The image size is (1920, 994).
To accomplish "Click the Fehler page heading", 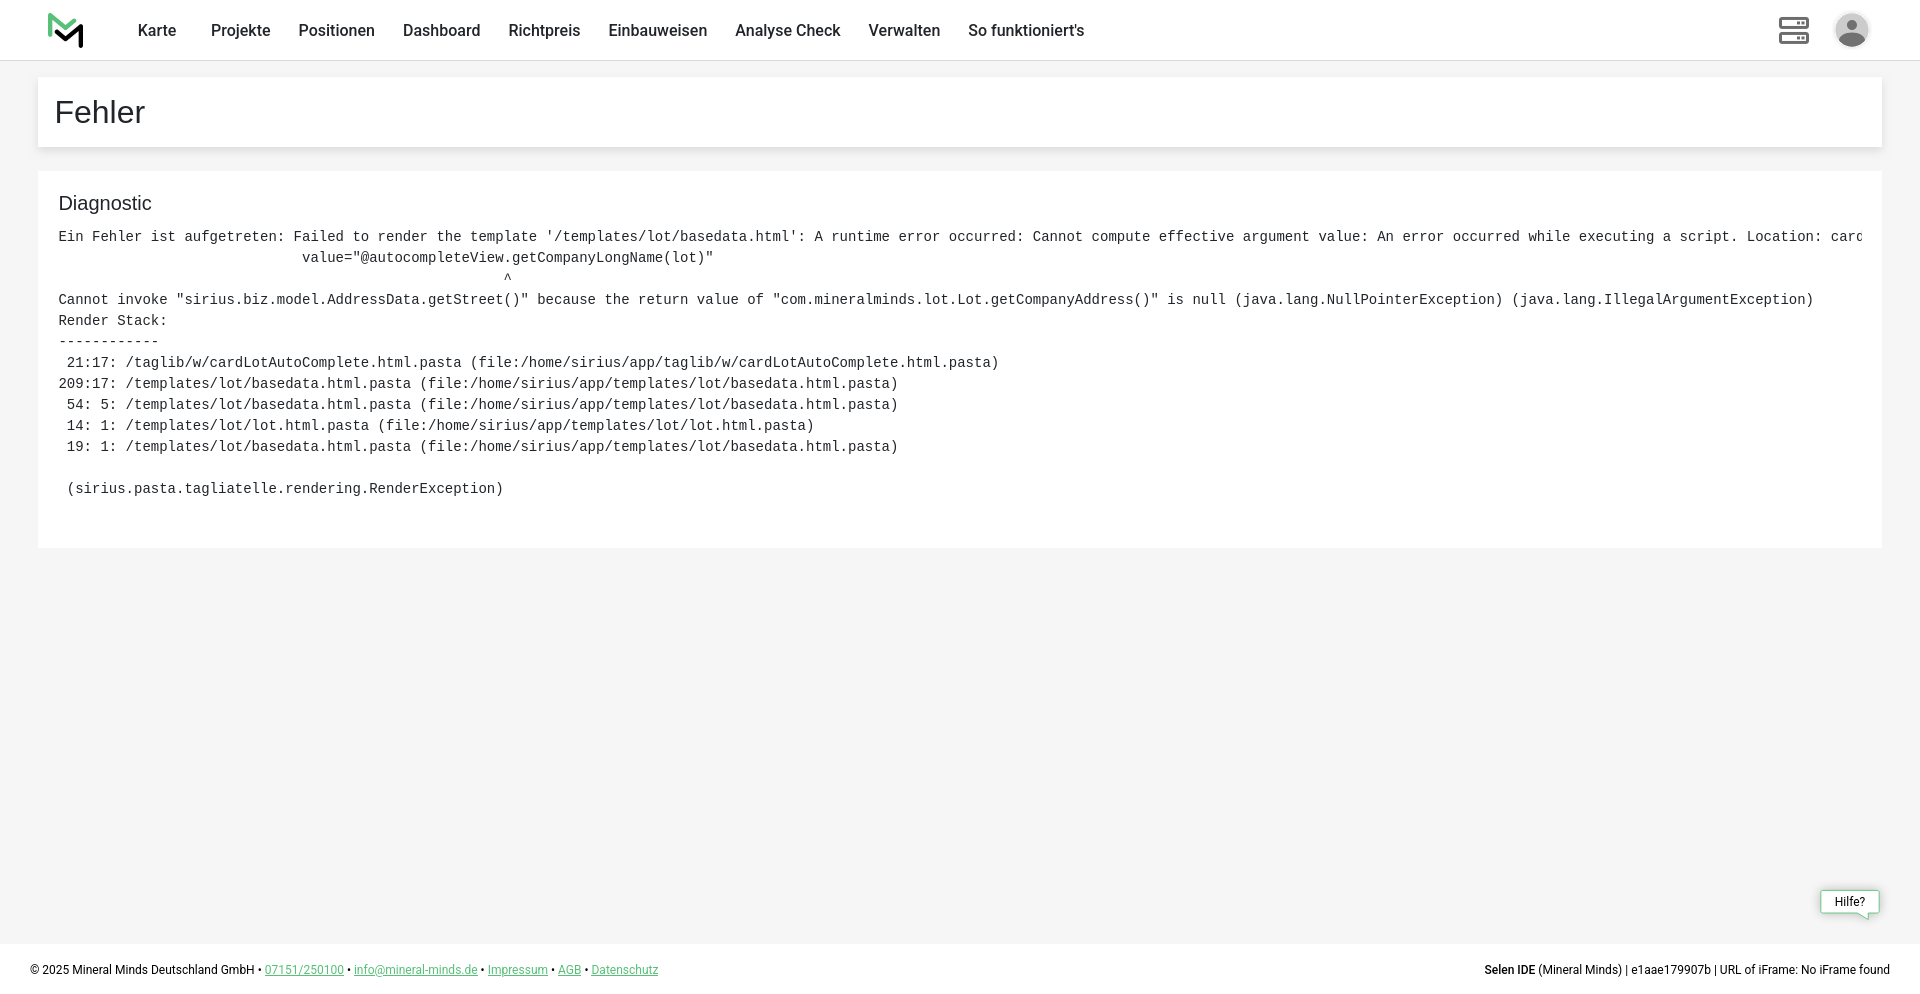I will point(100,112).
